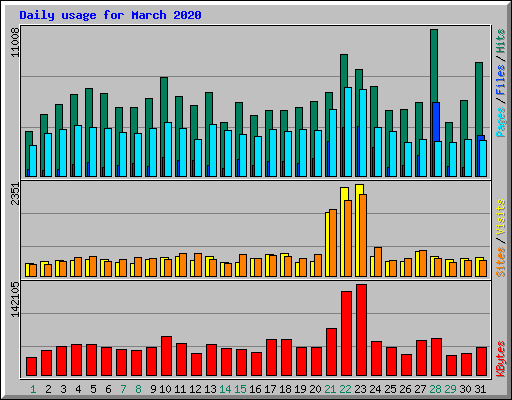Viewport: 512px width, 400px height.
Task: Select the day 19 label on the x-axis
Action: 300,389
